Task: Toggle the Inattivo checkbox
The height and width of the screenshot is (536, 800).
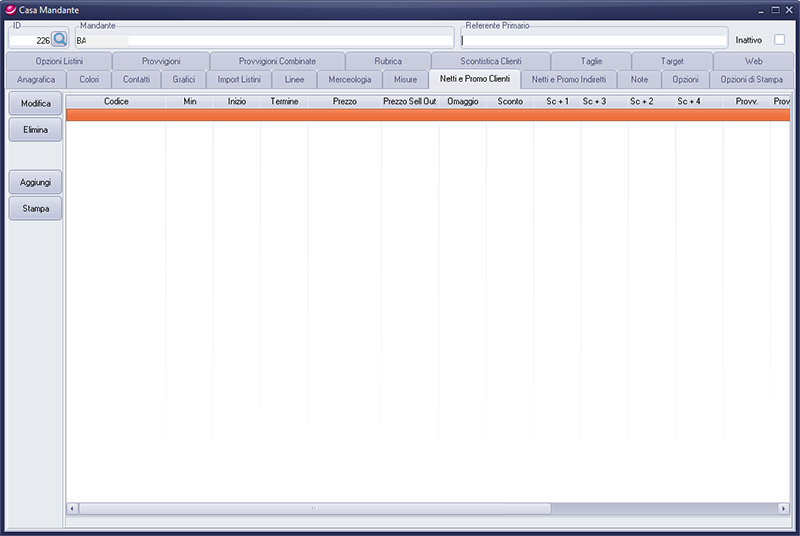Action: pos(779,40)
